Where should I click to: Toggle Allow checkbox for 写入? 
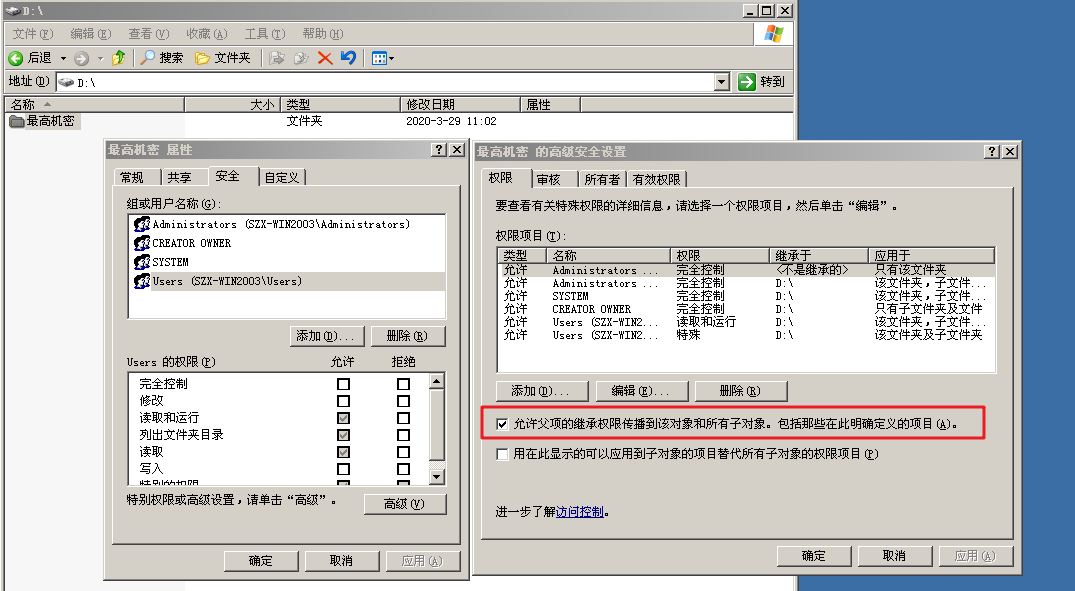pyautogui.click(x=343, y=469)
